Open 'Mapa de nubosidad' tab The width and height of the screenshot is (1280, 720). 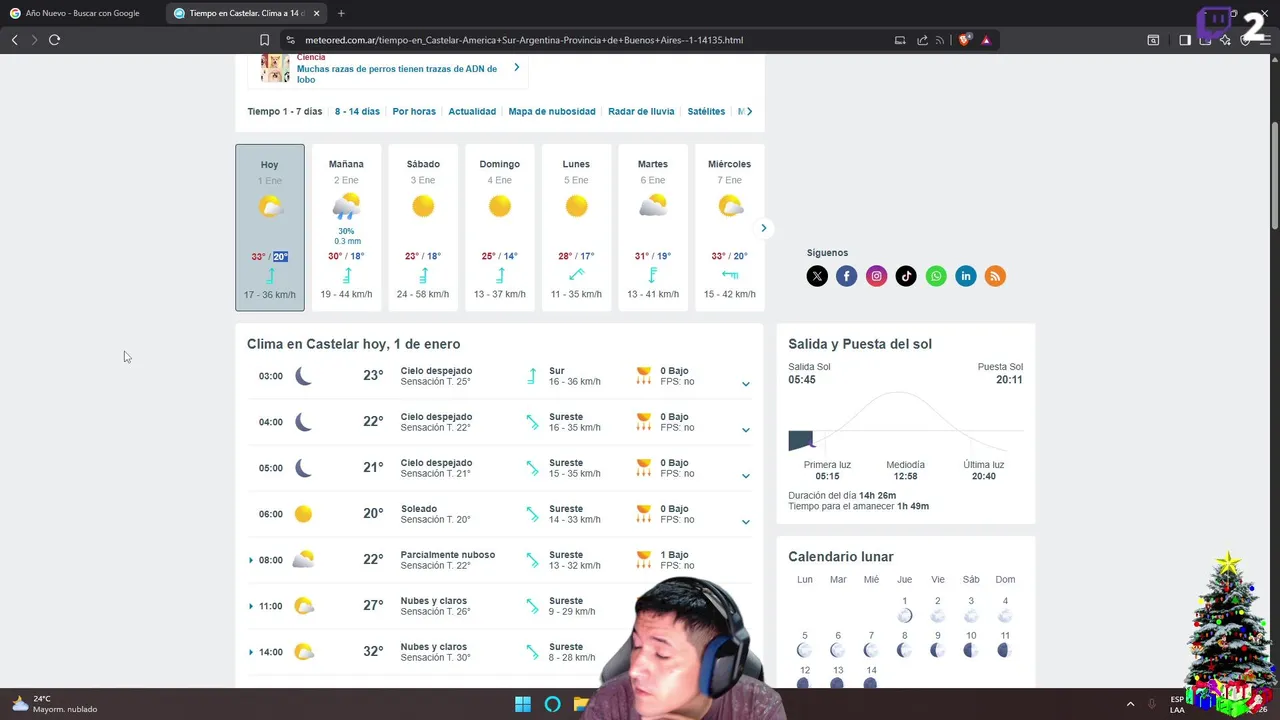click(552, 111)
